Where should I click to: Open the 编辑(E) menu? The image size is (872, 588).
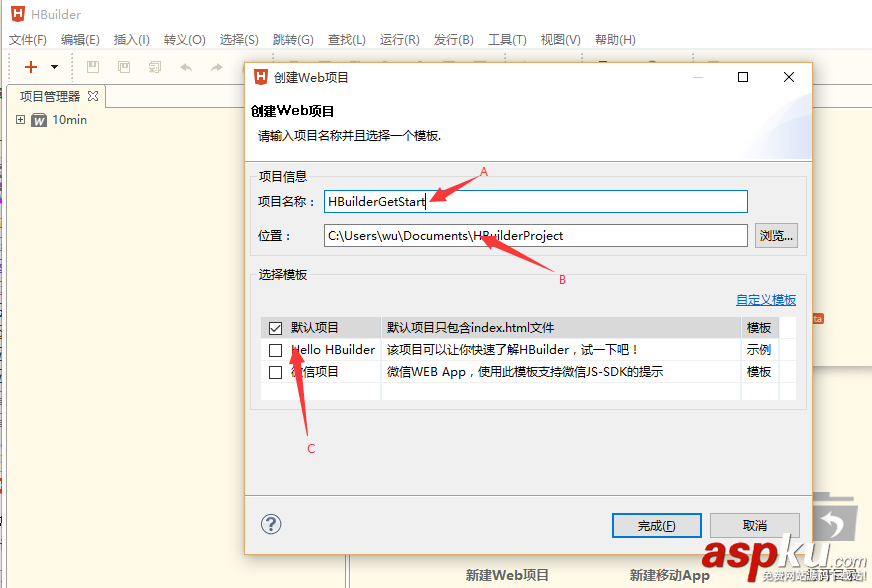tap(80, 39)
